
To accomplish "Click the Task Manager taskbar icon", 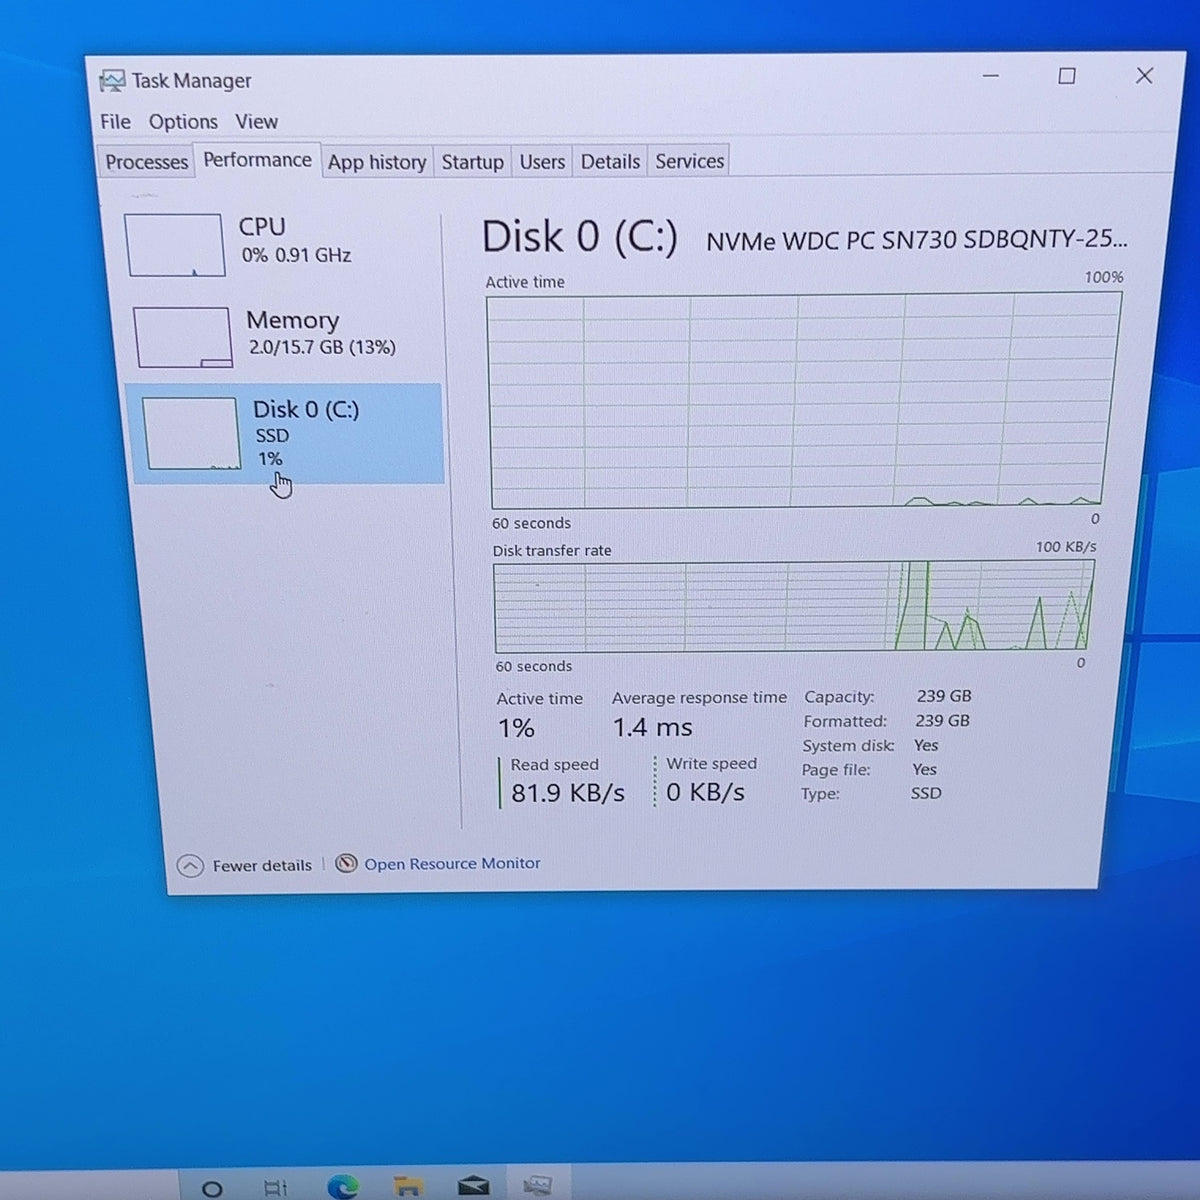I will click(538, 1186).
